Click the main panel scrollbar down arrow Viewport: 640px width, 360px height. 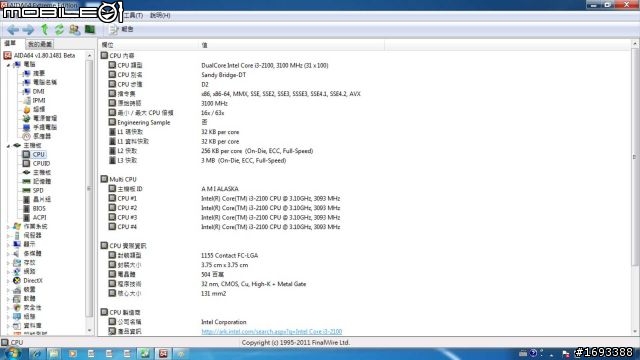pos(635,332)
